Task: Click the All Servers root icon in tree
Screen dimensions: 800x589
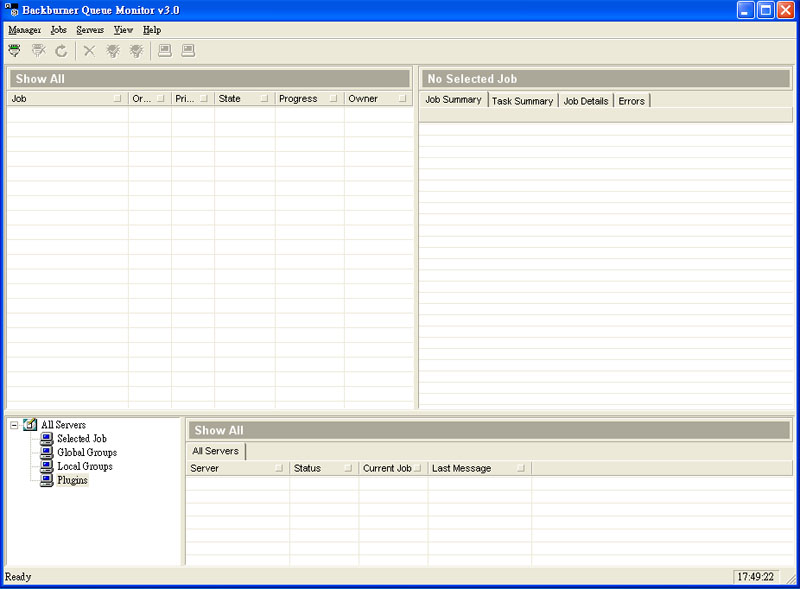Action: tap(30, 424)
